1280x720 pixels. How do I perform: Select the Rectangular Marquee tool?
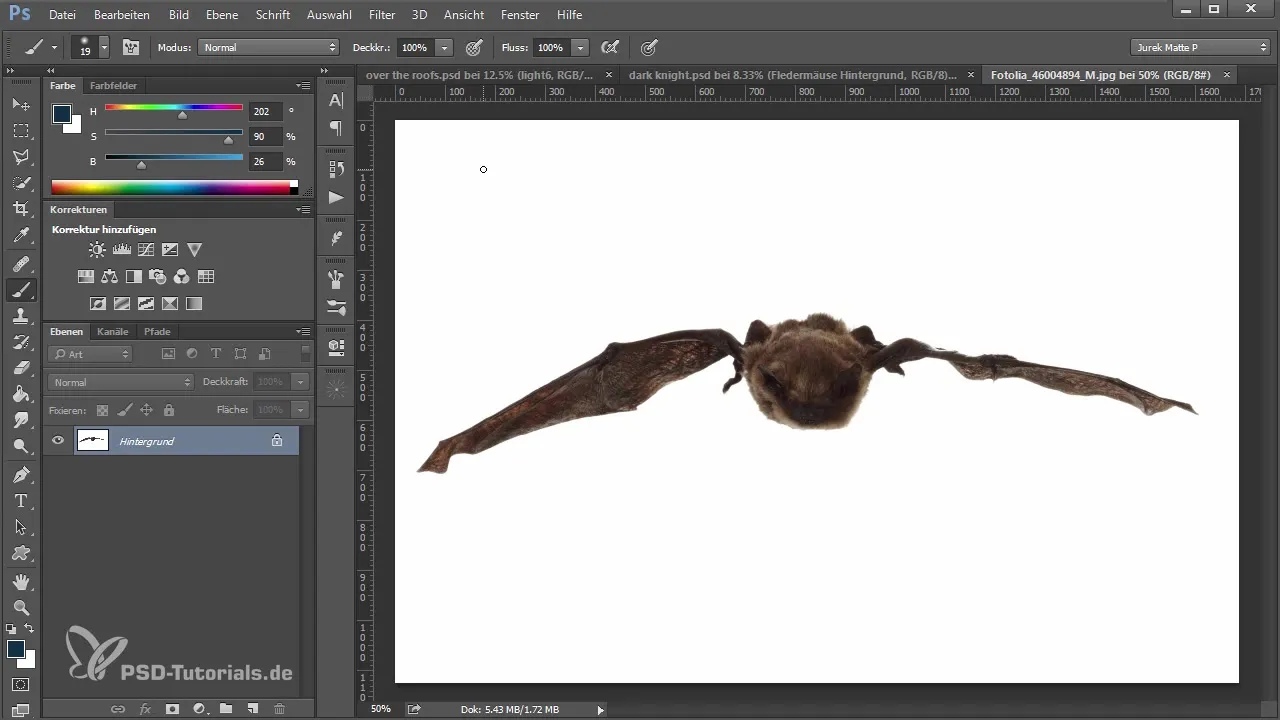pos(20,131)
